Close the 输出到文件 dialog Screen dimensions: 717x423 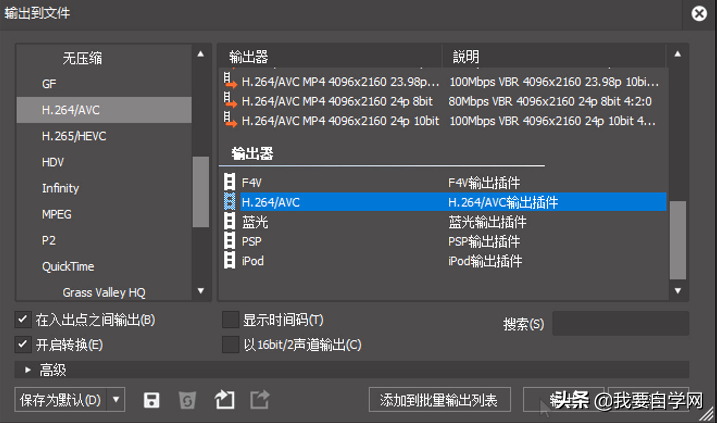[x=699, y=14]
